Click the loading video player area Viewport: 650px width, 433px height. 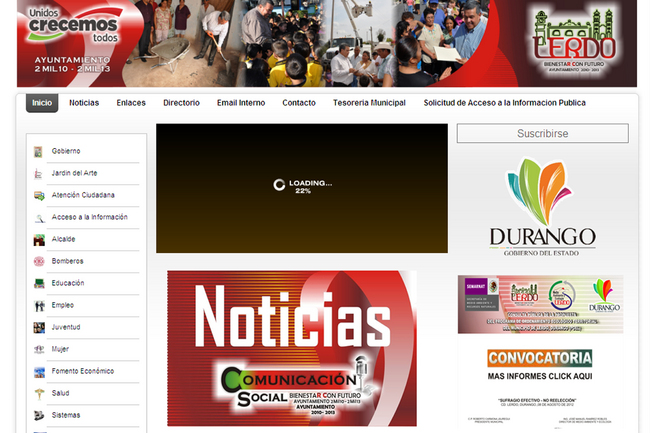302,188
